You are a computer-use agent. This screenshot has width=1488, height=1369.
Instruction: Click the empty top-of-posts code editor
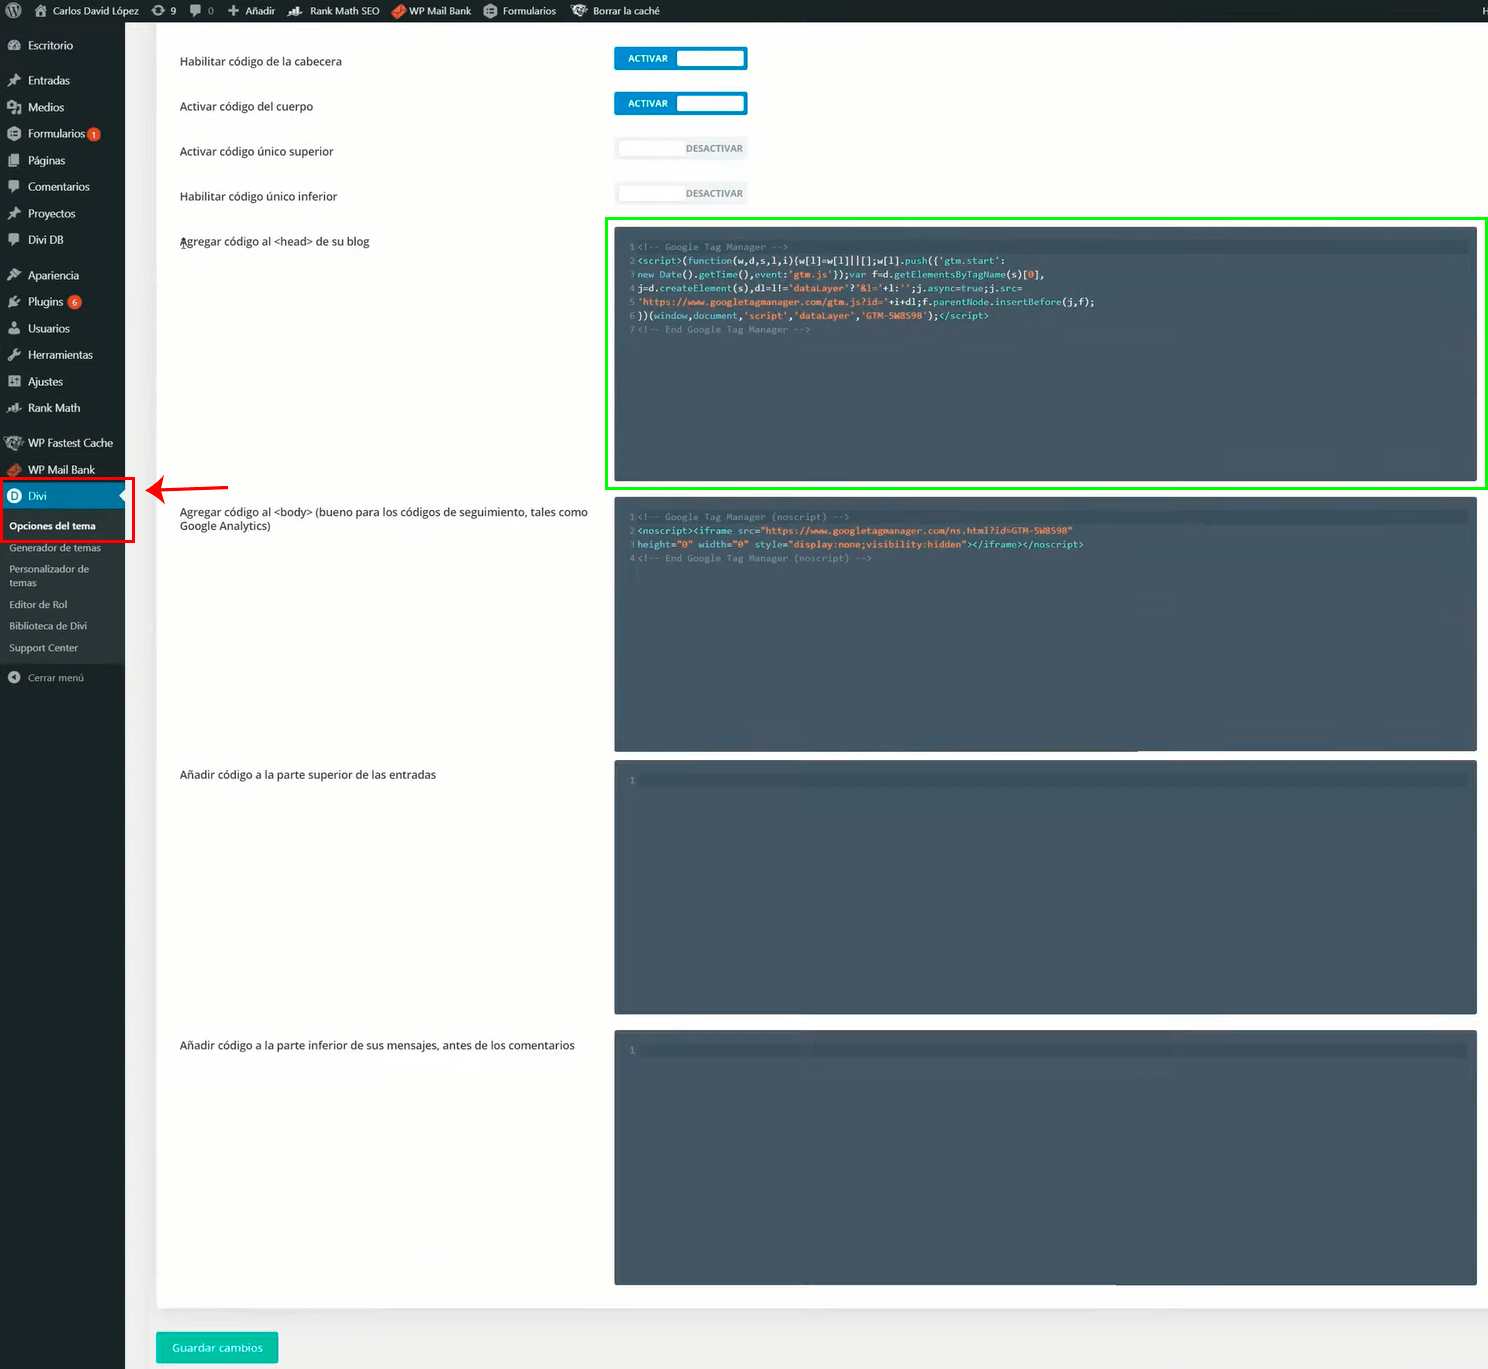click(1045, 887)
